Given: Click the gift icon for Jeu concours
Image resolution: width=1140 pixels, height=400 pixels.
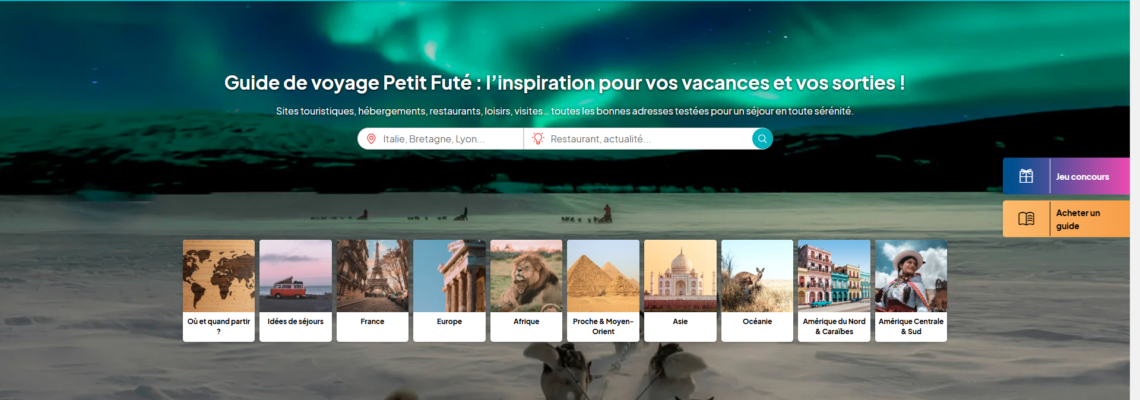Looking at the screenshot, I should coord(1026,176).
